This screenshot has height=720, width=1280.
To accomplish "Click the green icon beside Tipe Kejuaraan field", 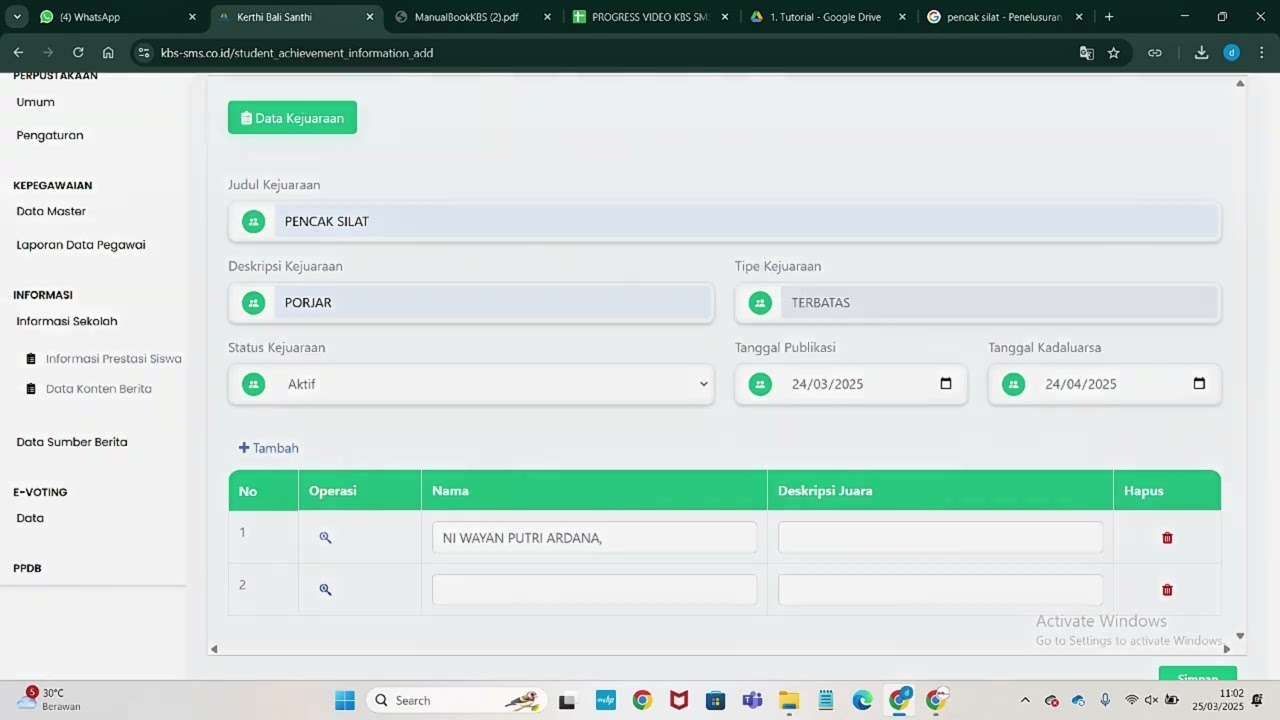I will (761, 303).
